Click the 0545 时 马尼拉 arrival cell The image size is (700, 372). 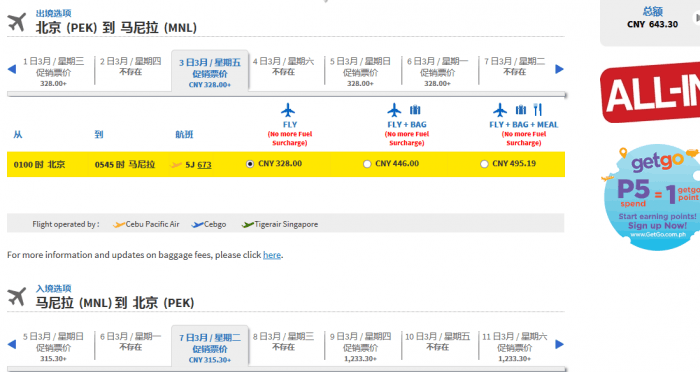point(125,165)
